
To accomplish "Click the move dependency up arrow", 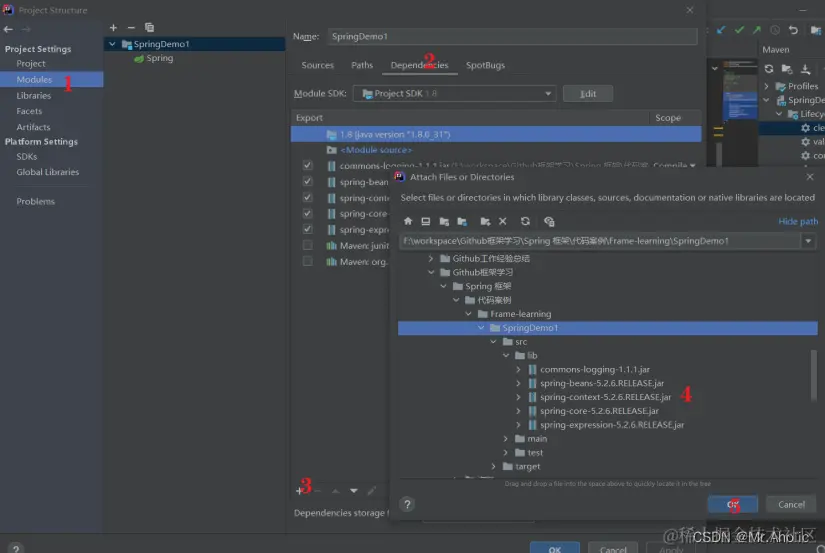I will (335, 490).
